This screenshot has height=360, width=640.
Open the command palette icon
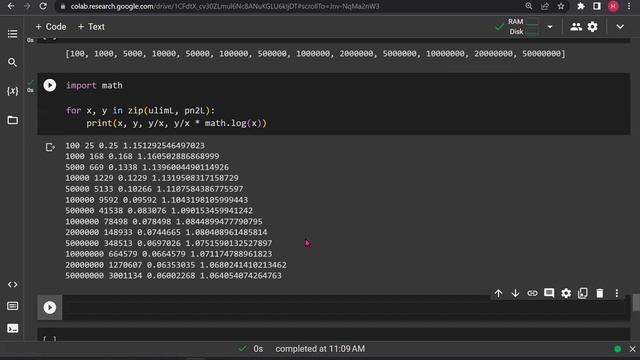click(12, 306)
